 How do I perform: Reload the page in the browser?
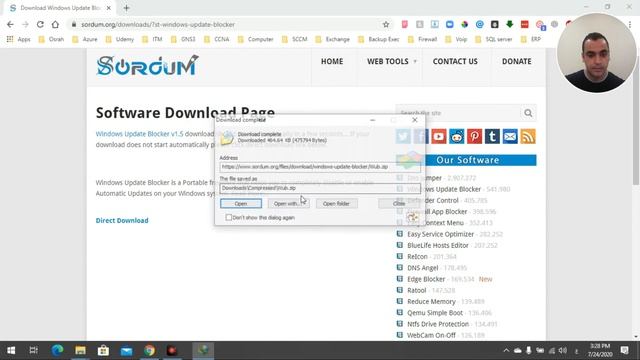click(x=40, y=24)
